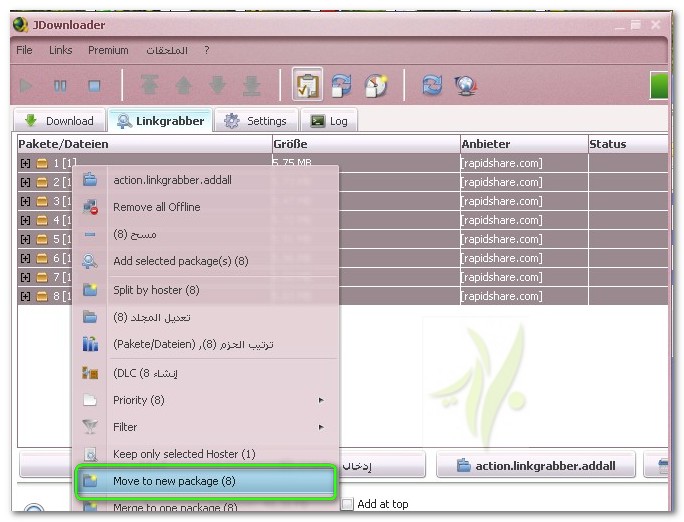Click the edit folder icon in menu
Viewport: 684px width, 522px height.
pos(90,317)
